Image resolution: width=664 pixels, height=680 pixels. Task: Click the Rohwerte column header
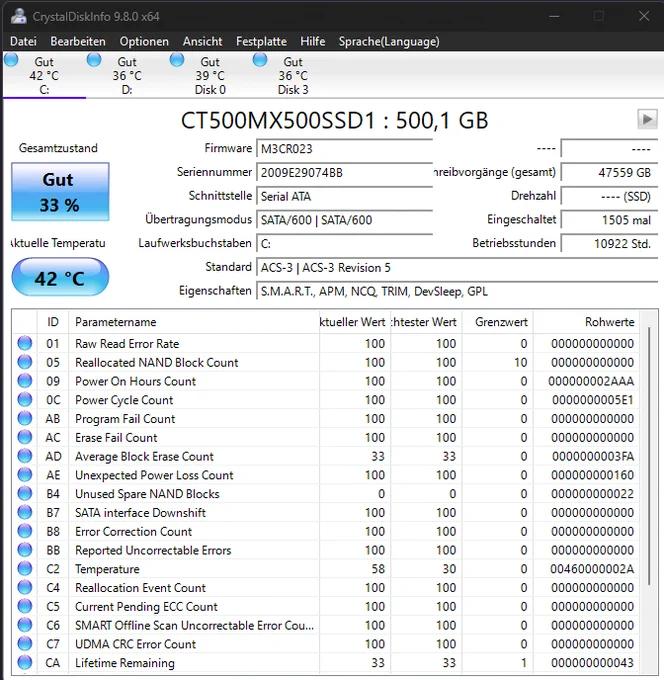coord(586,322)
